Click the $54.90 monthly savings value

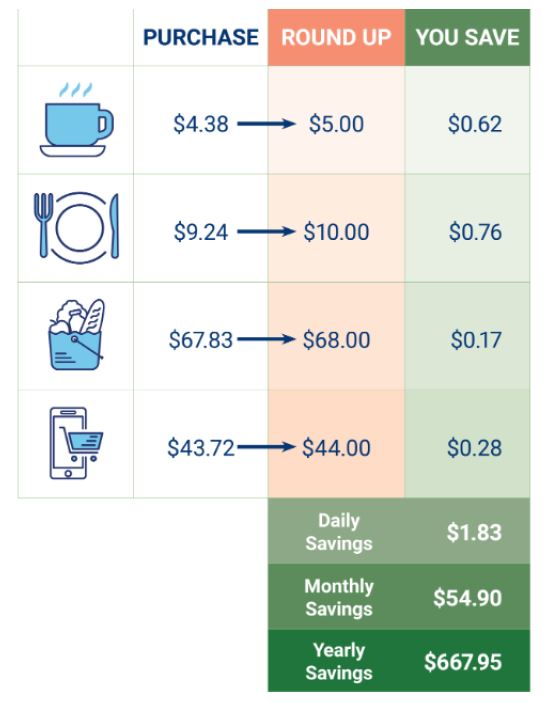click(x=468, y=598)
